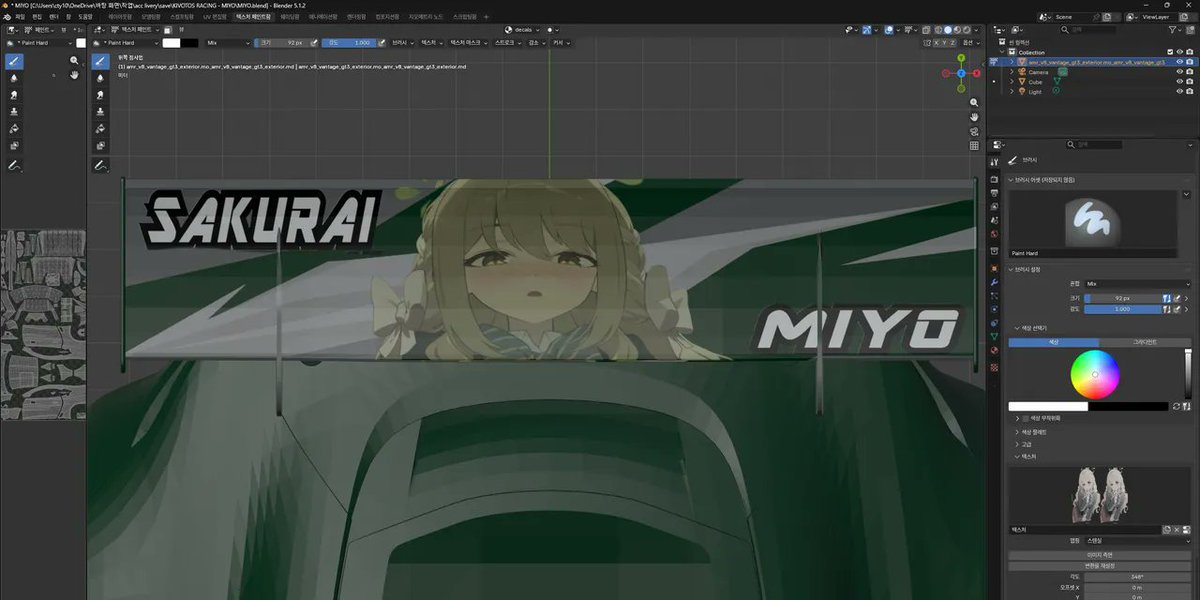Open the Paint Hard brush dropdown in header
The height and width of the screenshot is (600, 1200).
(x=126, y=43)
